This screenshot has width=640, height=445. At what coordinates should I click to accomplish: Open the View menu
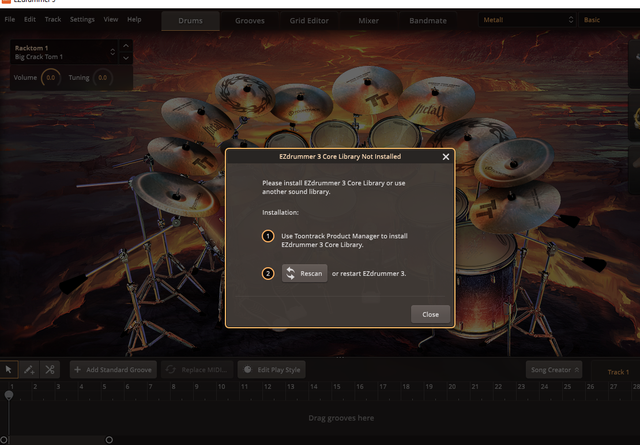[111, 19]
